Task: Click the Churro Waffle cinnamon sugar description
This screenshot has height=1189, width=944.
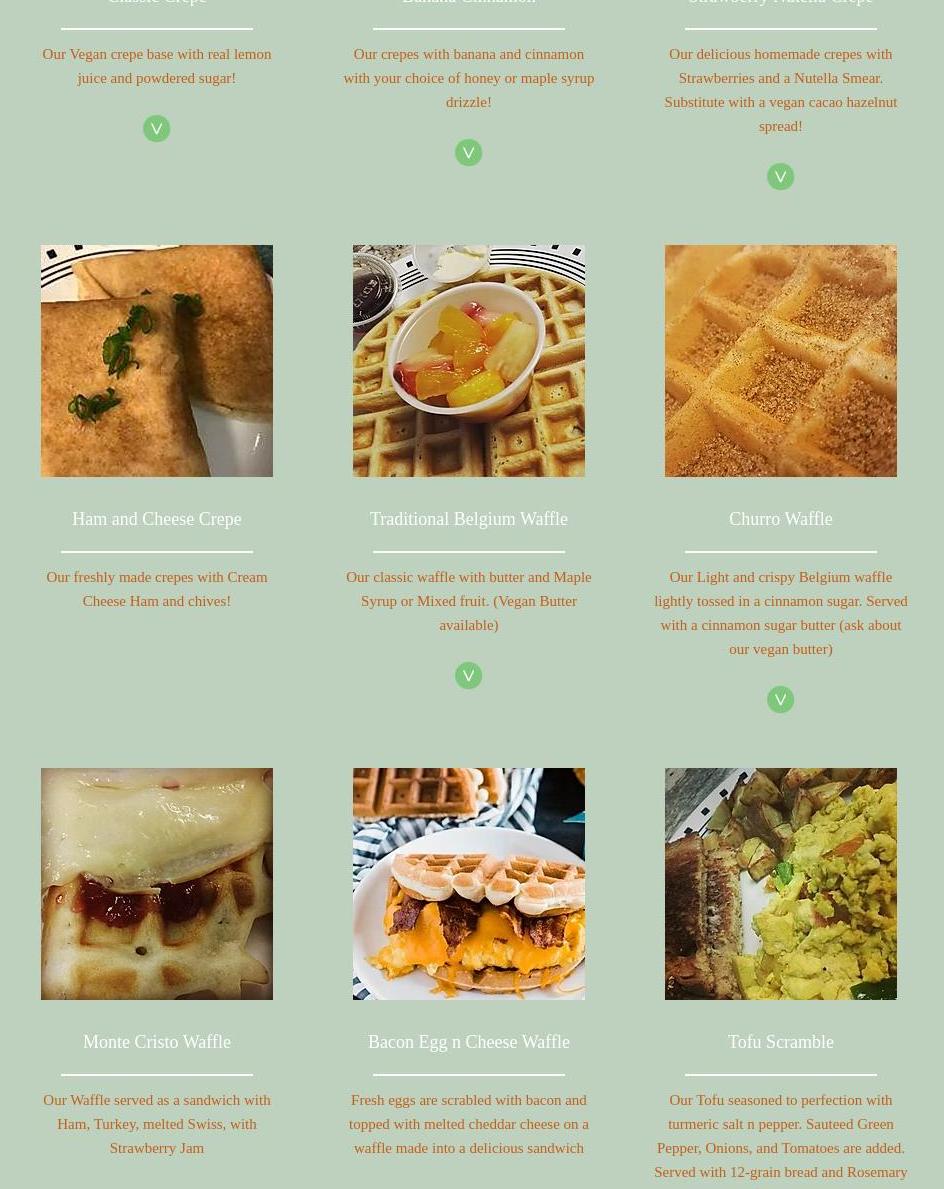Action: pos(781,613)
